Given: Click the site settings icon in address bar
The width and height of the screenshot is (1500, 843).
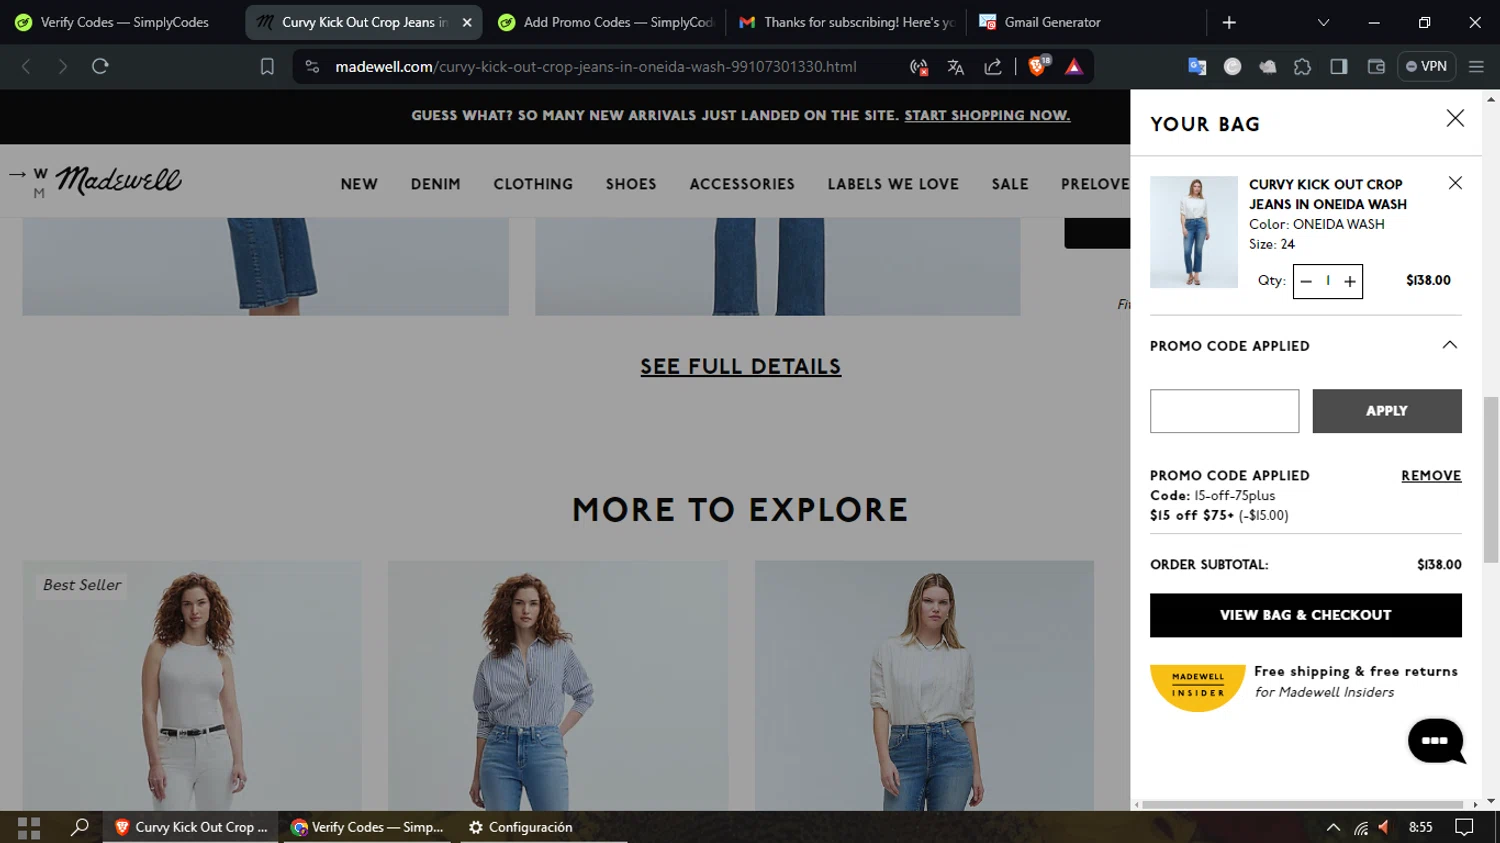Looking at the screenshot, I should click(312, 66).
